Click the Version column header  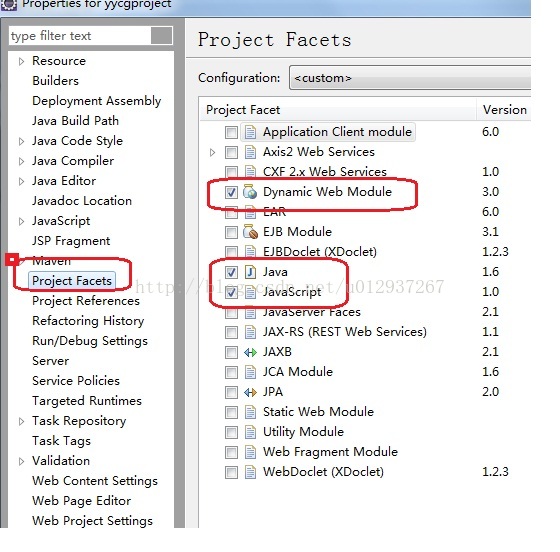click(504, 110)
